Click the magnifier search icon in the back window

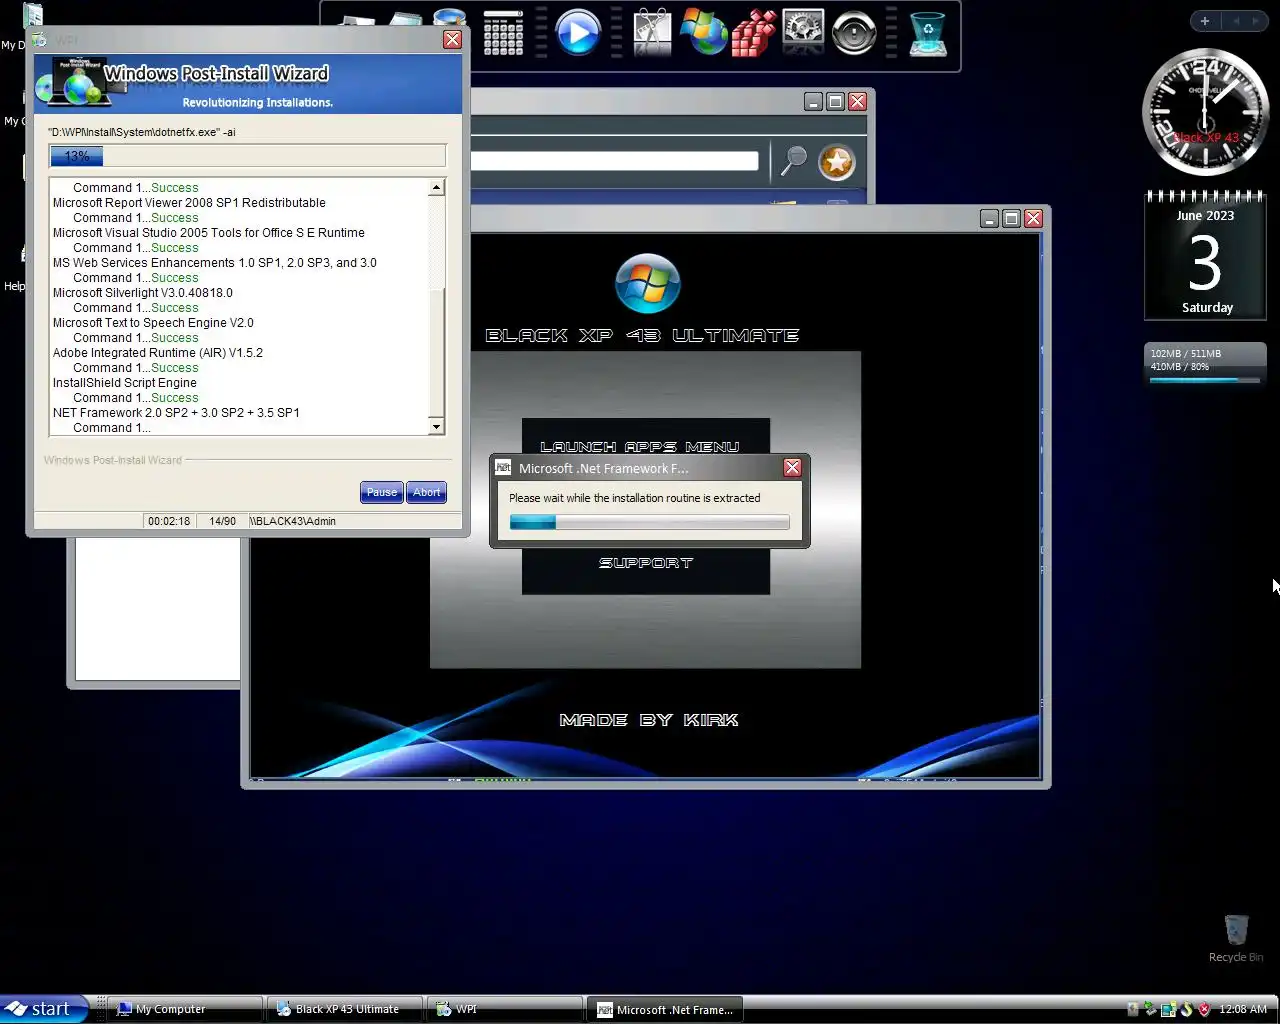pyautogui.click(x=794, y=161)
